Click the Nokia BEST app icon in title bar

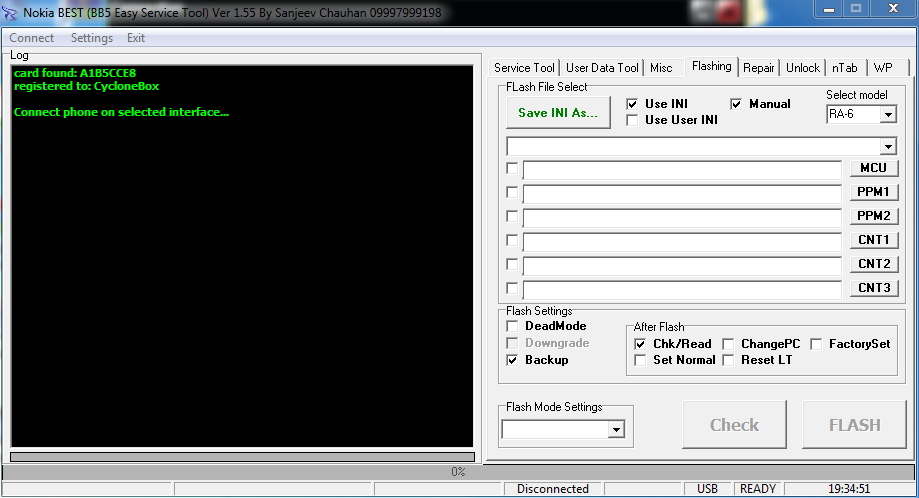click(9, 12)
